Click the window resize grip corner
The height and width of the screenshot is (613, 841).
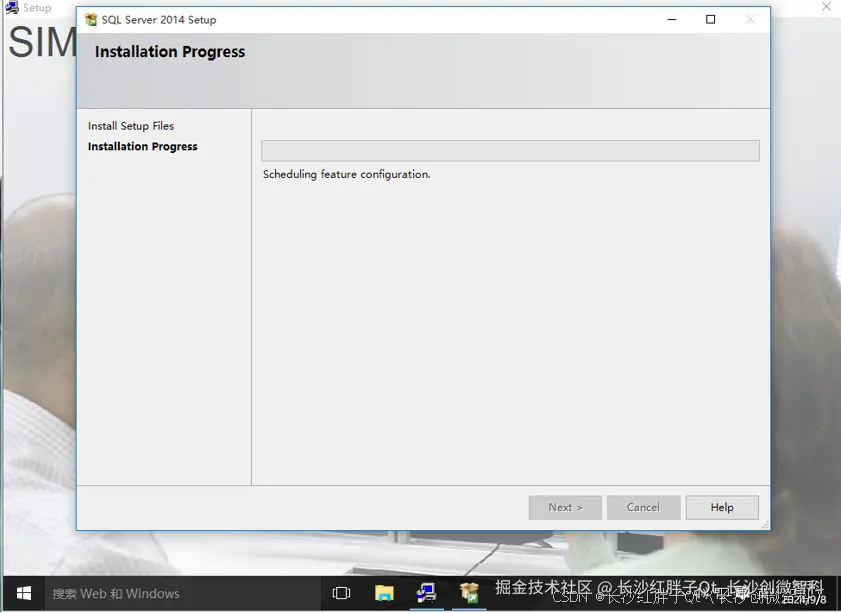pos(765,525)
